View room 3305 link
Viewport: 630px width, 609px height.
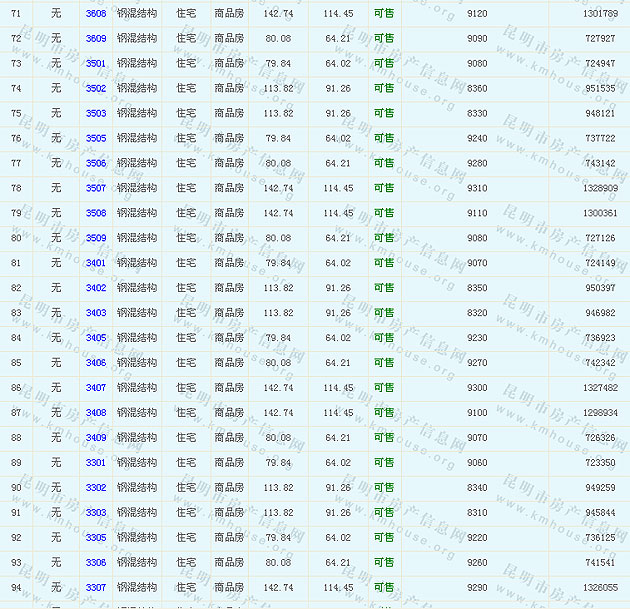click(96, 538)
